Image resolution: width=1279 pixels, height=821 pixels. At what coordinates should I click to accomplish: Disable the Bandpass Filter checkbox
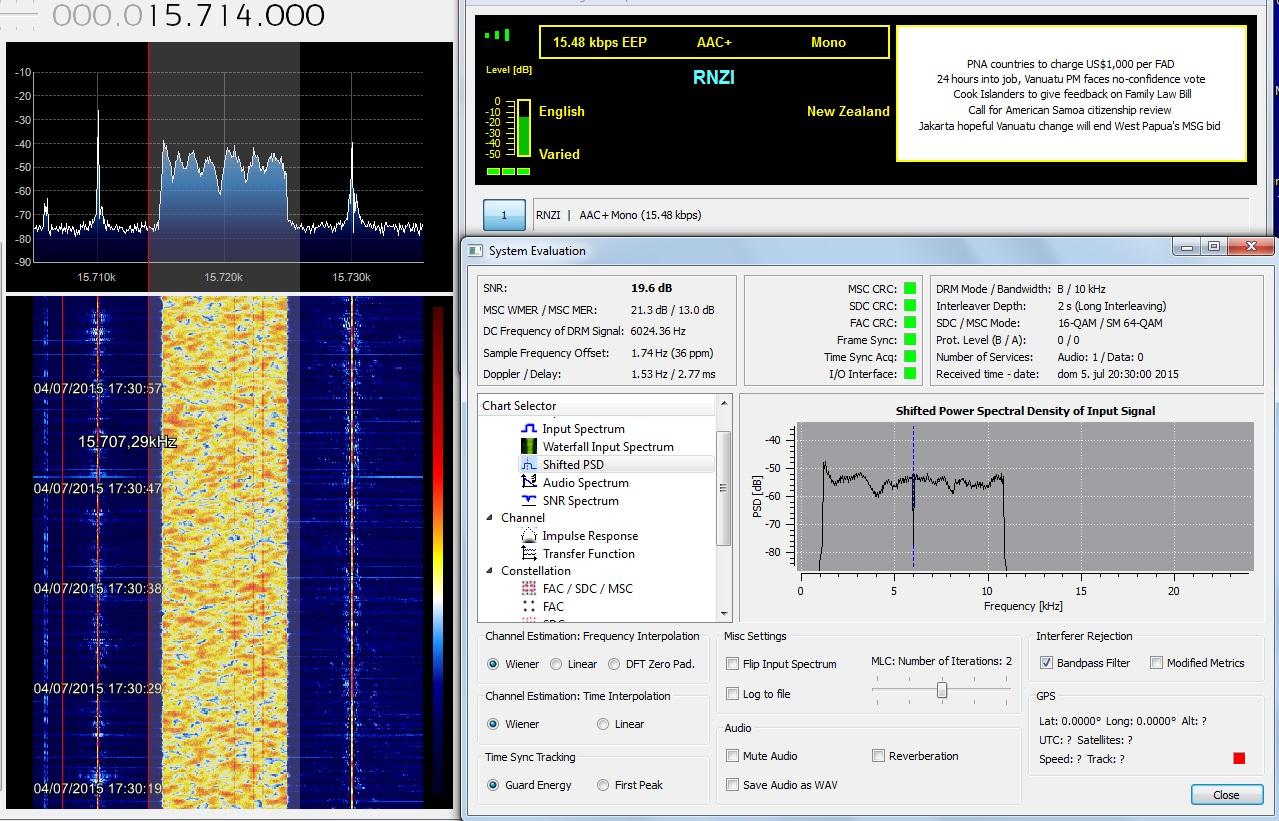click(x=1046, y=663)
